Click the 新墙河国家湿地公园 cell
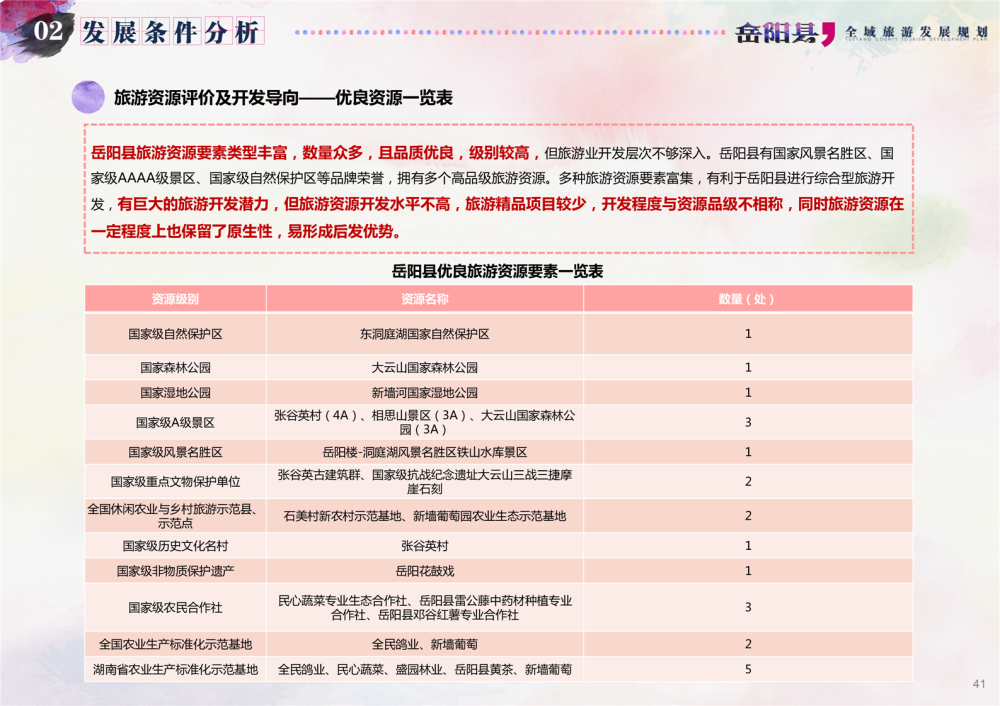1000x706 pixels. (424, 393)
